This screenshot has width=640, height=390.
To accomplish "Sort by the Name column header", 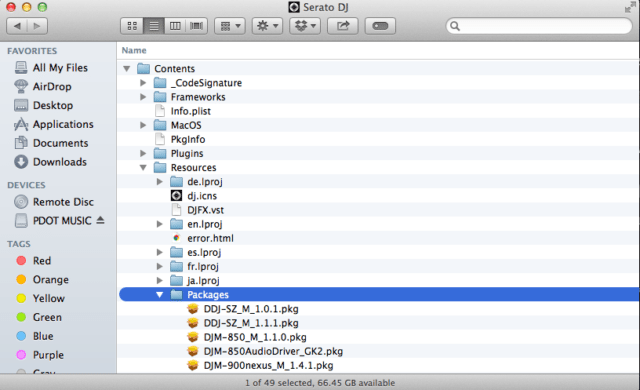I will [x=134, y=50].
